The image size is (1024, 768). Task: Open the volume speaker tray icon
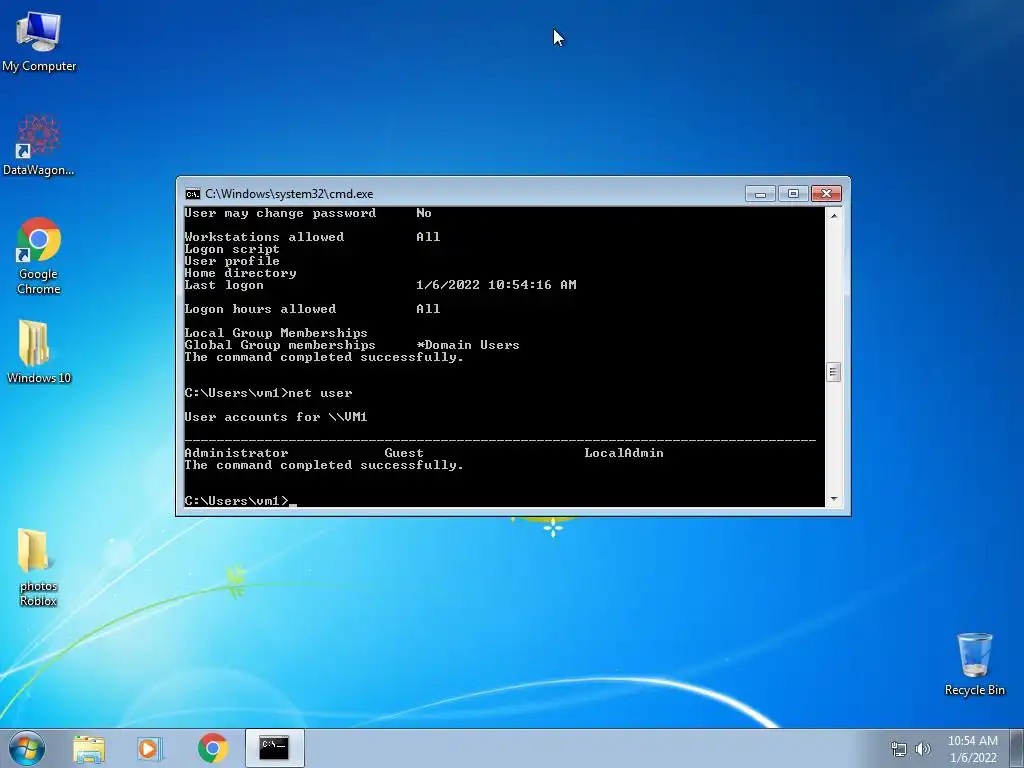tap(923, 749)
